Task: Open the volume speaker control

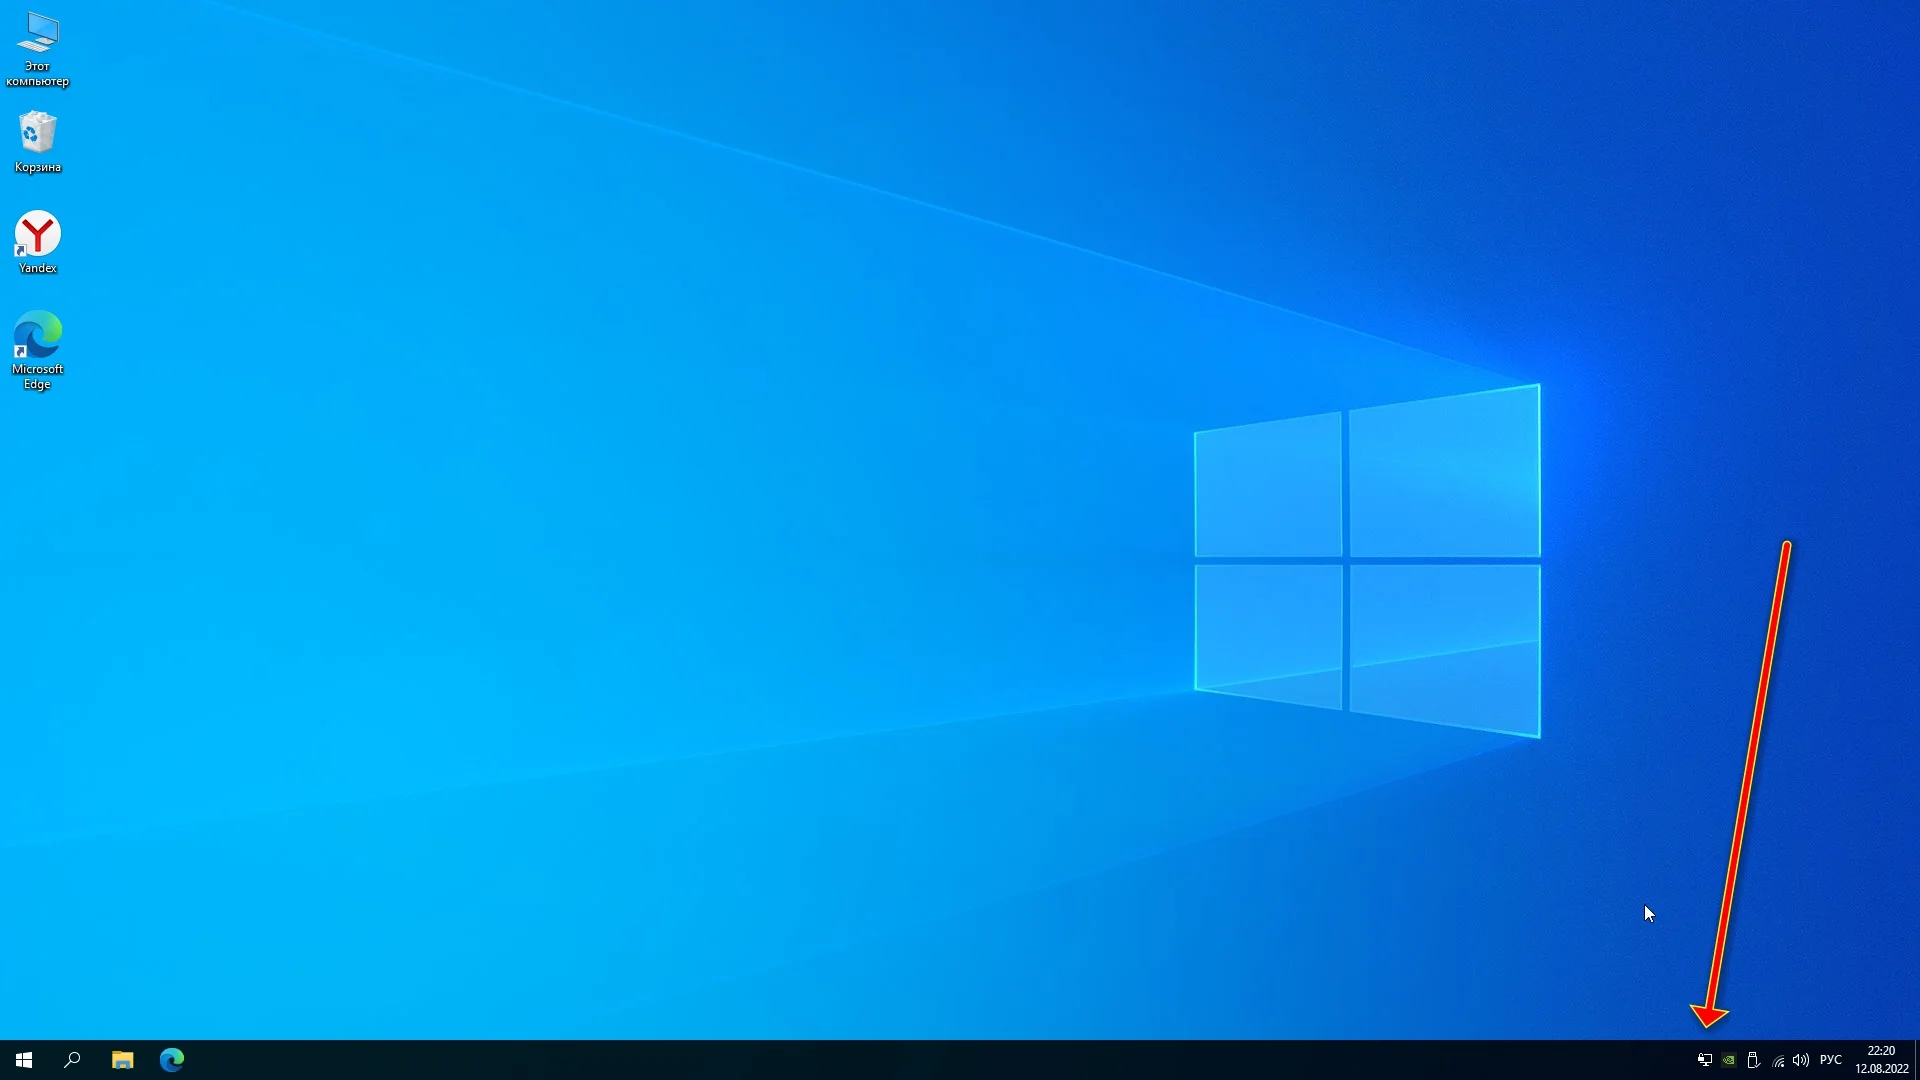Action: pyautogui.click(x=1801, y=1060)
